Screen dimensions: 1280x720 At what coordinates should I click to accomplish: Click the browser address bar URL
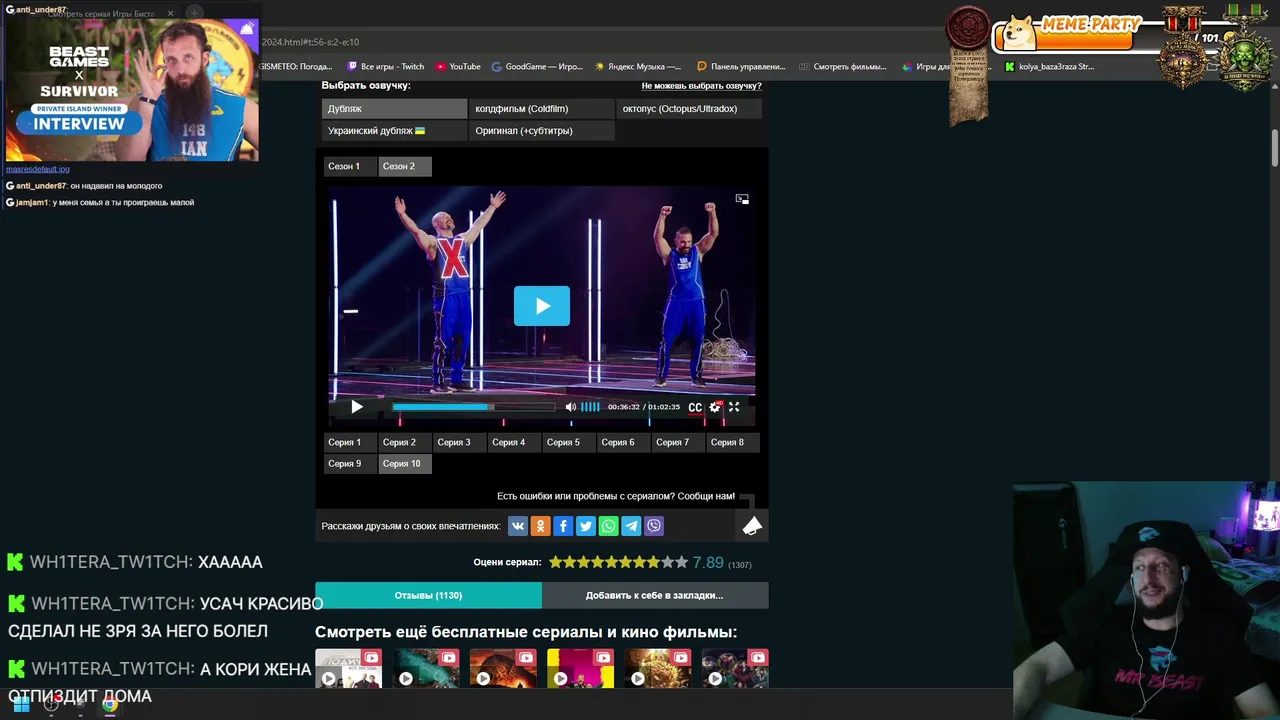pos(310,42)
